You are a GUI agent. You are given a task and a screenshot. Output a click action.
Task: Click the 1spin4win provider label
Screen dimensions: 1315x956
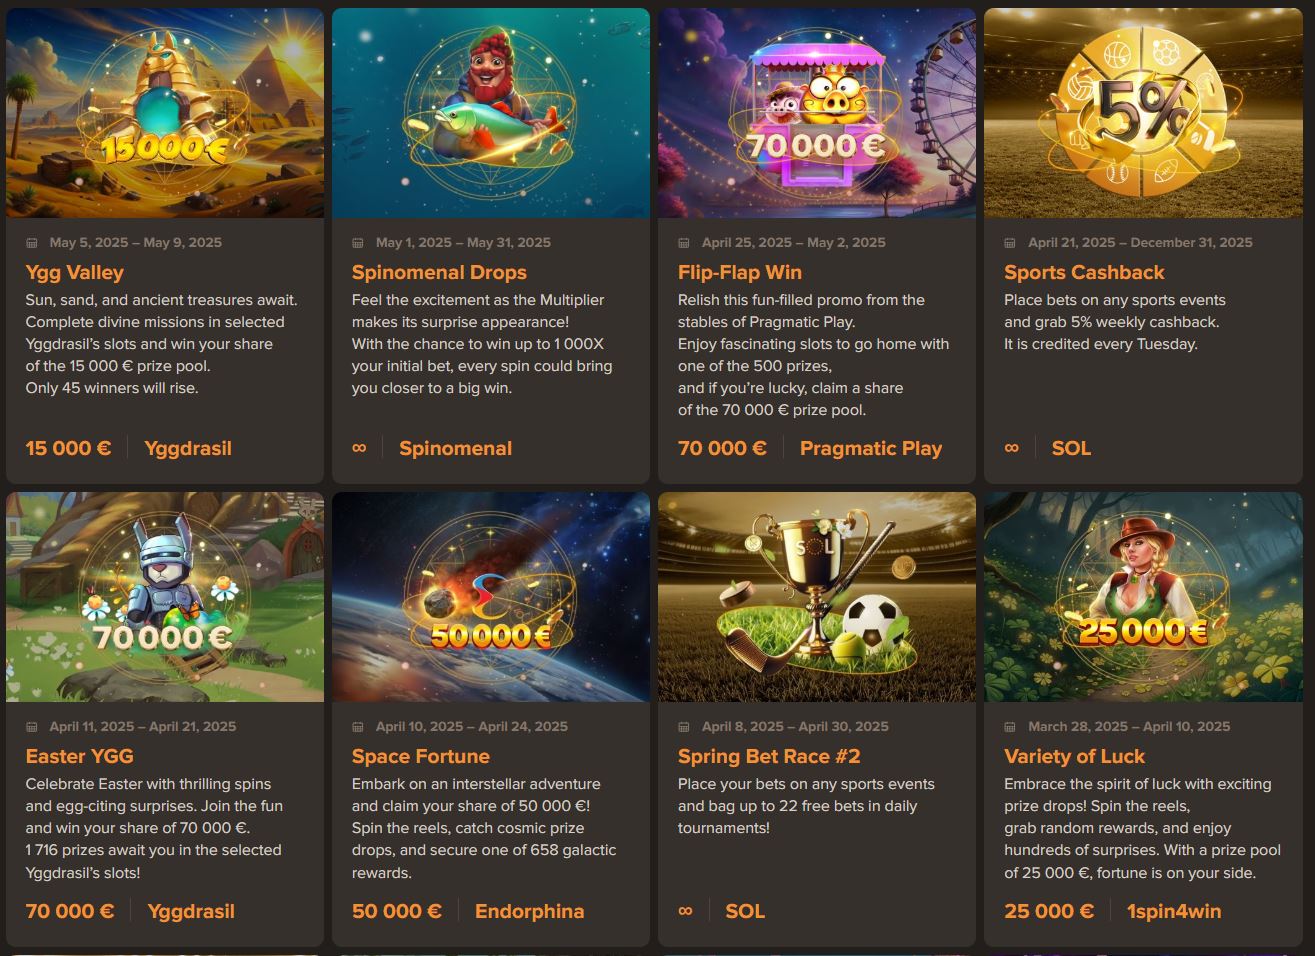tap(1174, 912)
